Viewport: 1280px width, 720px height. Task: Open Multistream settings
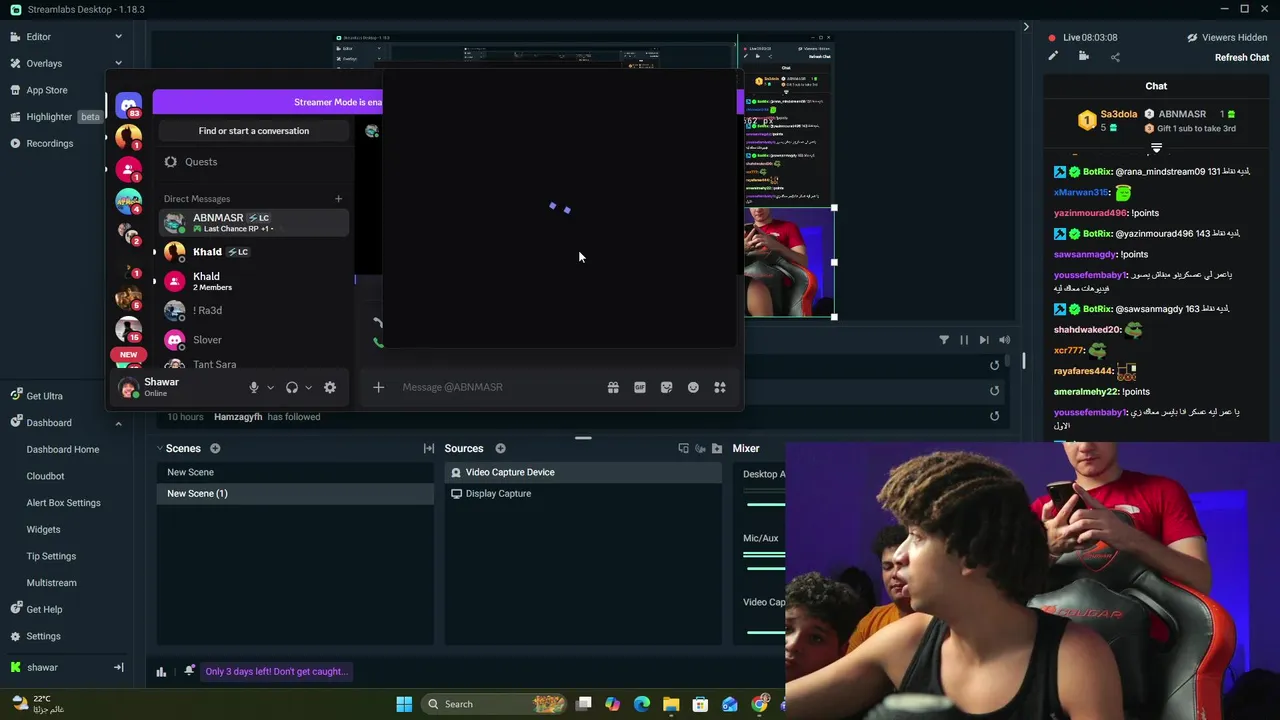pyautogui.click(x=51, y=583)
